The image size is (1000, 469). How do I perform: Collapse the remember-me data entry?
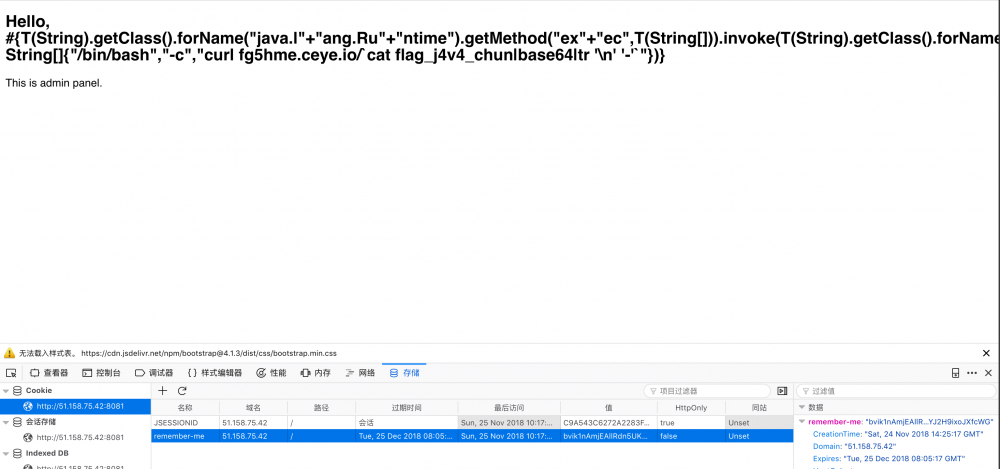[802, 422]
